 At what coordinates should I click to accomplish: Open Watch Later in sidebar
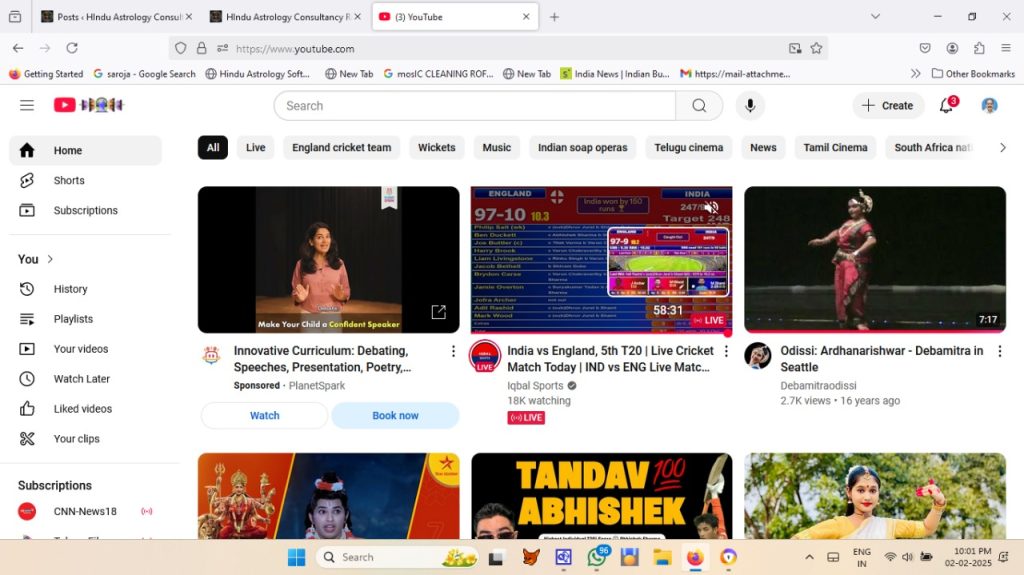[86, 379]
